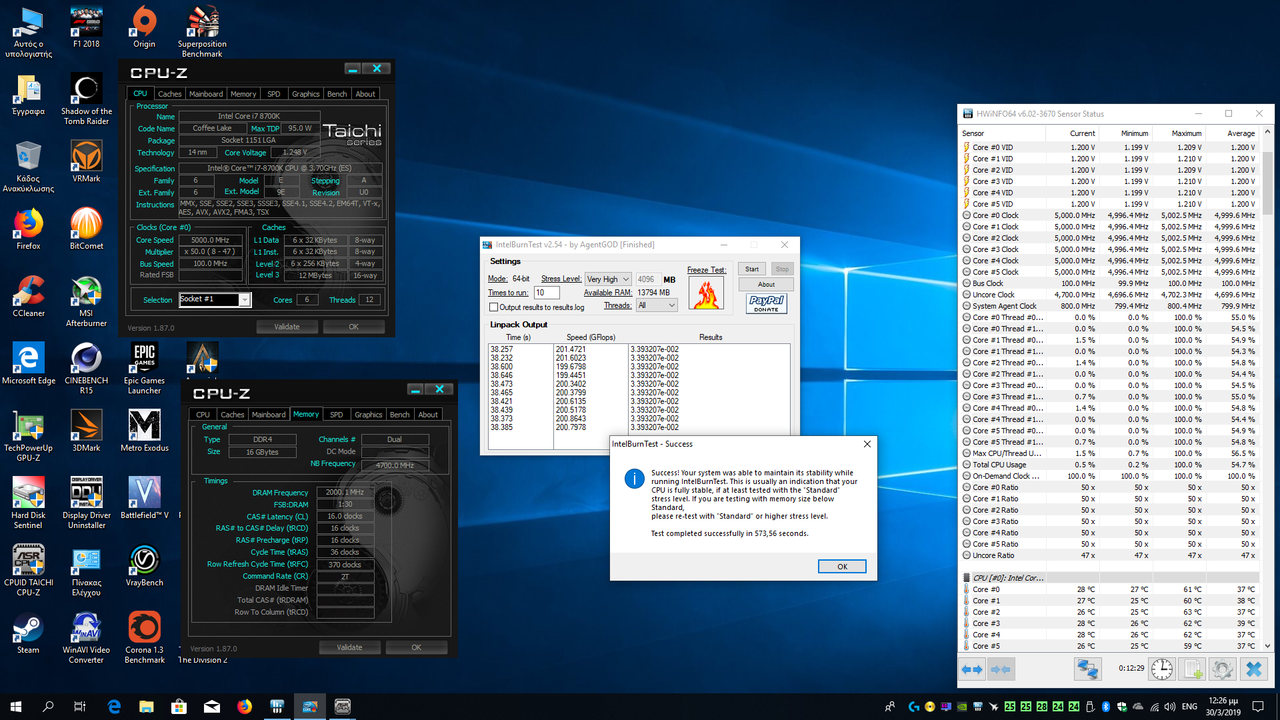
Task: Click Validate in the top CPU-Z window
Action: [x=287, y=326]
